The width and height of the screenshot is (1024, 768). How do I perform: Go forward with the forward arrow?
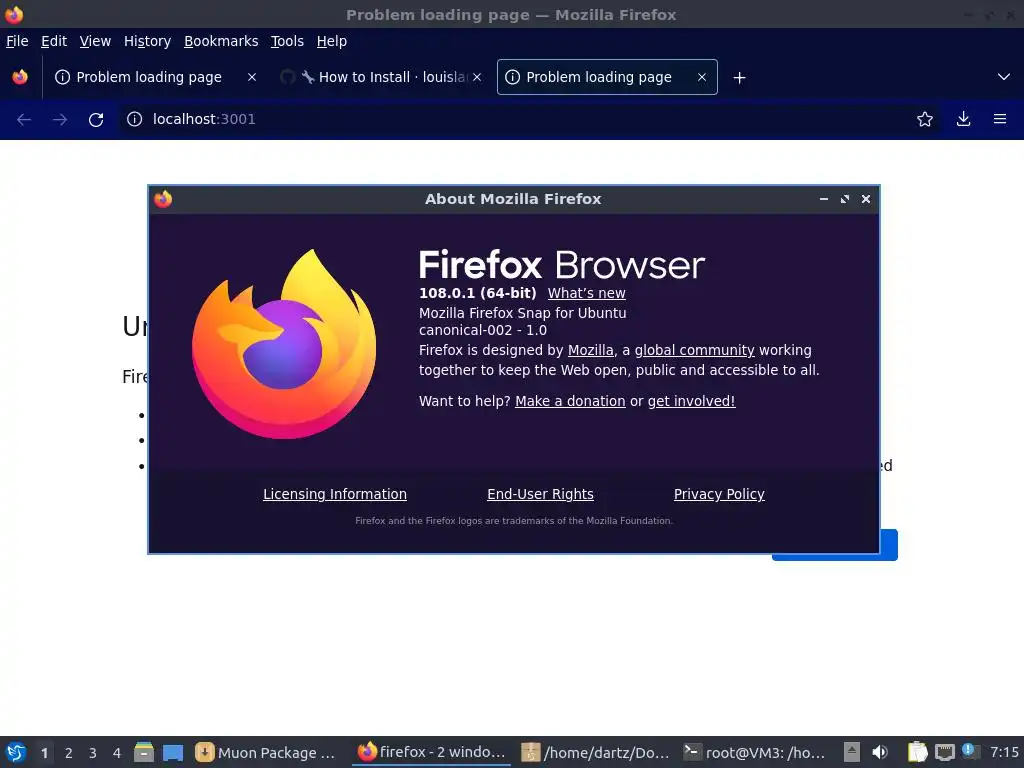tap(60, 119)
